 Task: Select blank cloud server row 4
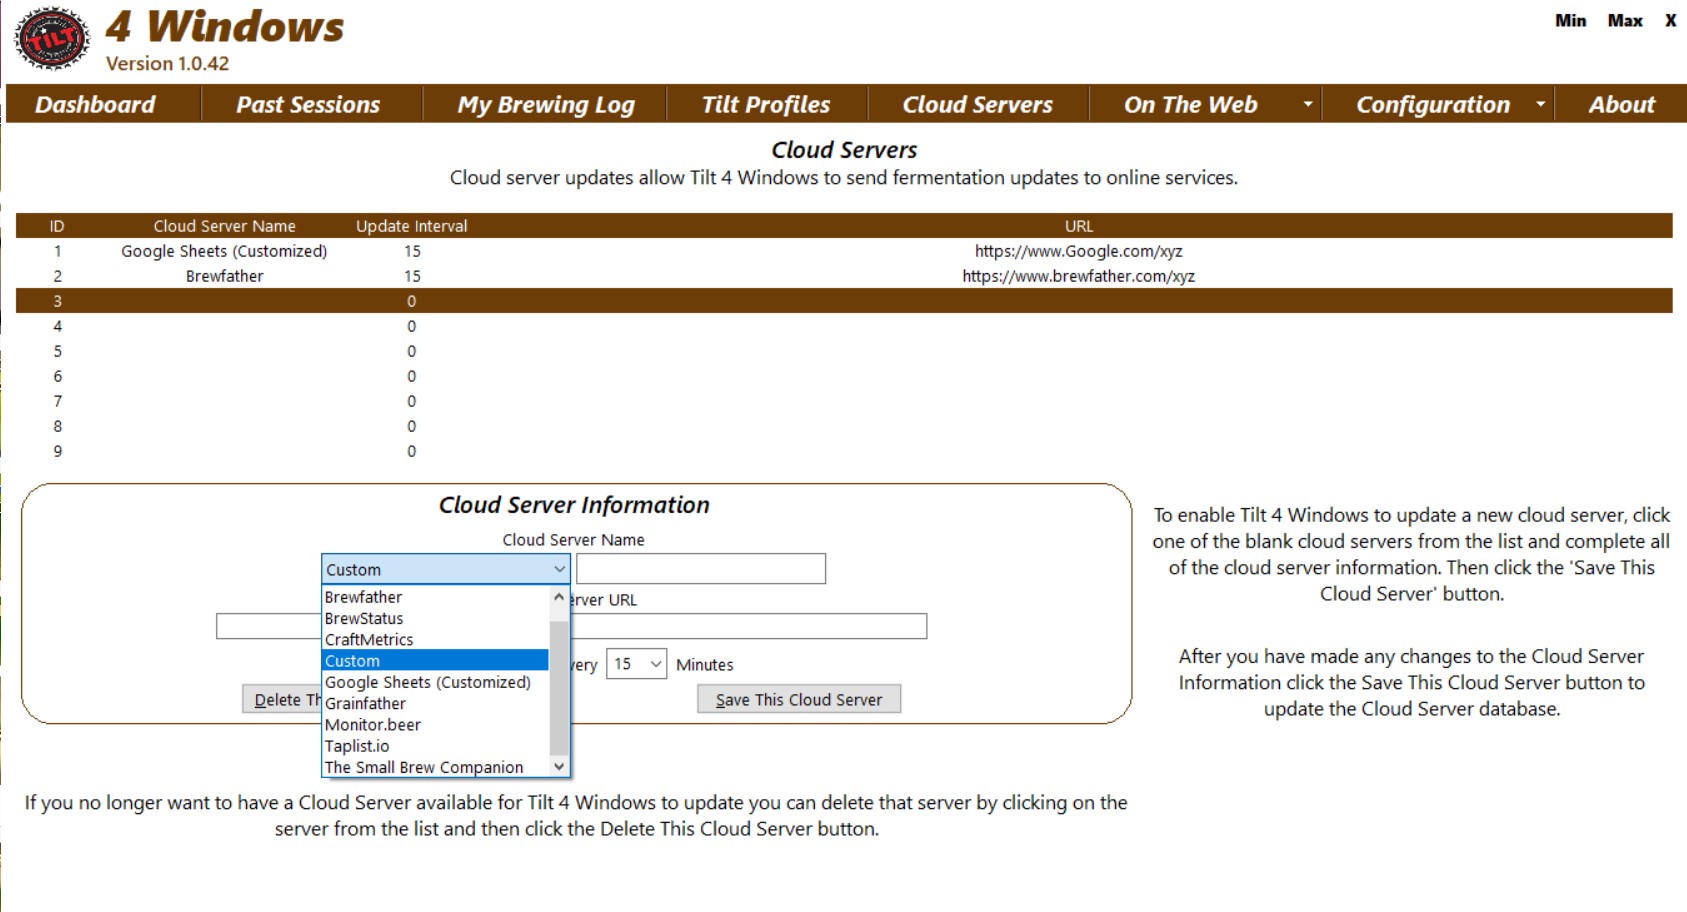pos(844,326)
